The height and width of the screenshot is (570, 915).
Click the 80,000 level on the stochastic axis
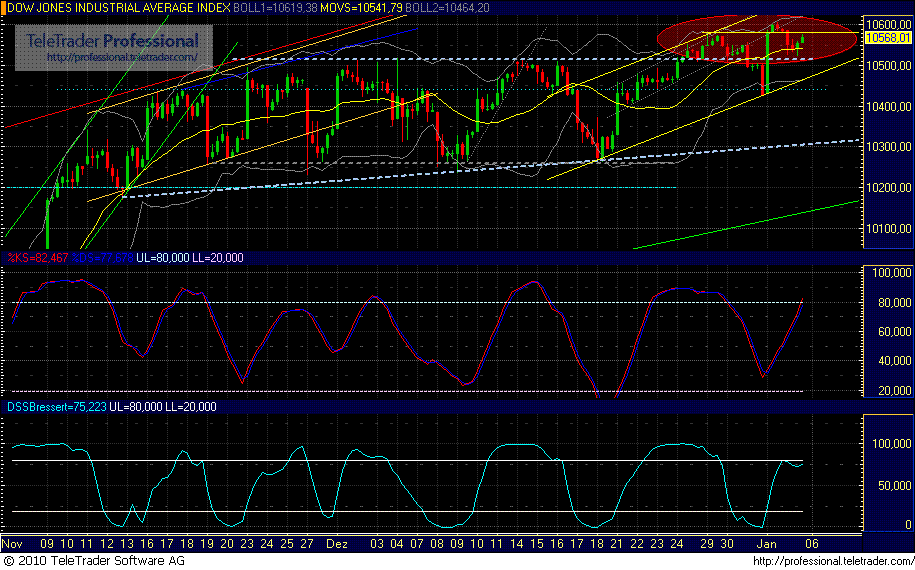click(888, 302)
